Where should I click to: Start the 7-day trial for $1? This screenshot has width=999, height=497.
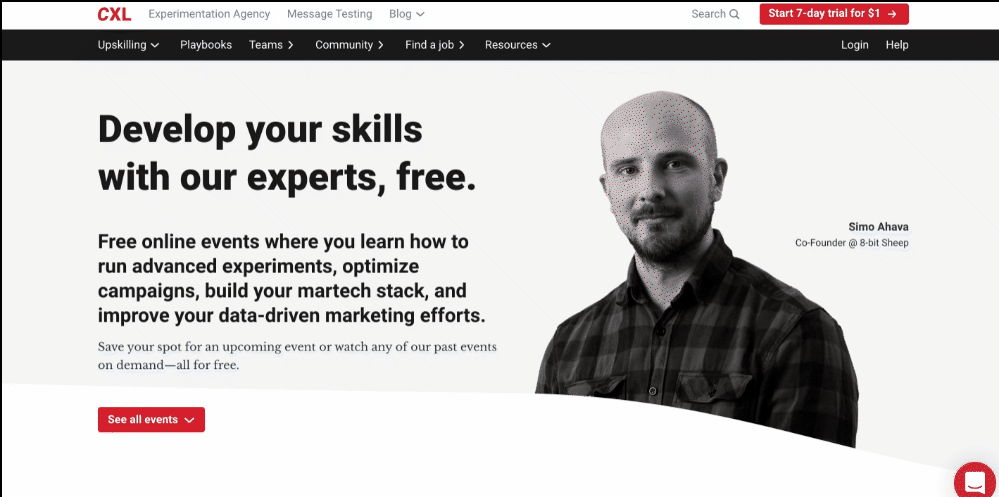tap(834, 14)
